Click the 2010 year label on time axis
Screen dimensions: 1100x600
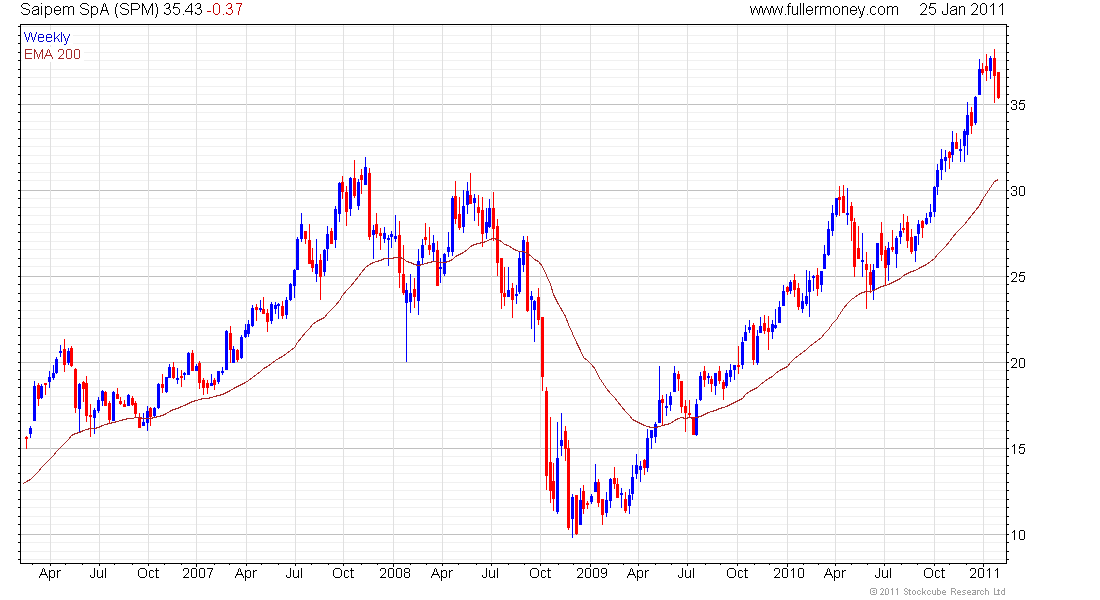789,573
